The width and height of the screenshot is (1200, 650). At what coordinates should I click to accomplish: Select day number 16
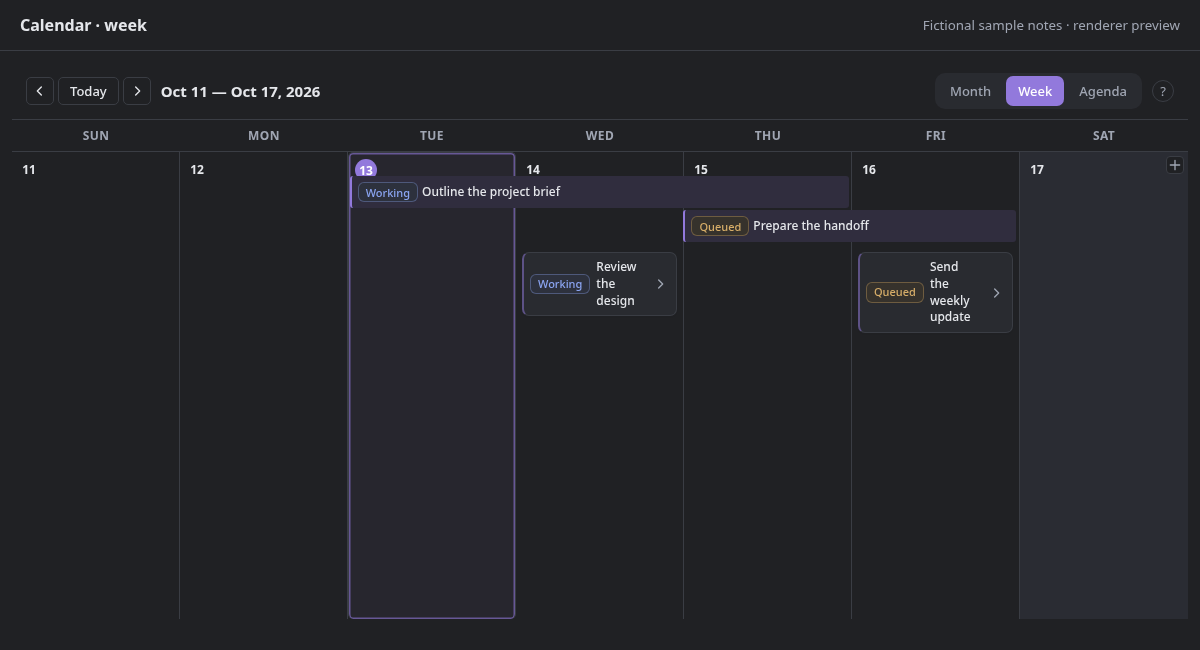(869, 170)
